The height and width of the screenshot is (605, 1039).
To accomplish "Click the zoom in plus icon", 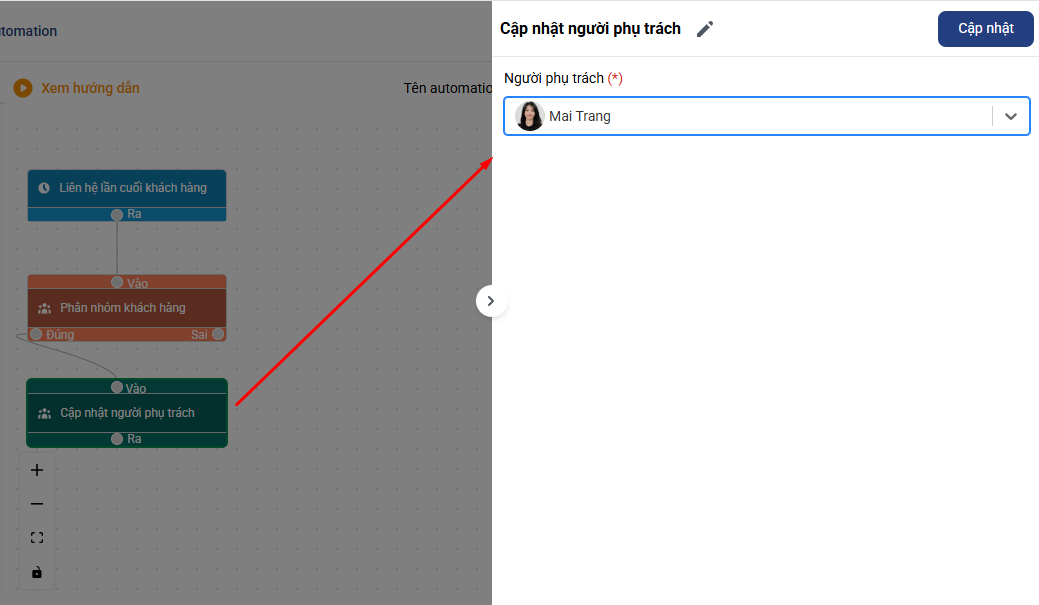I will pyautogui.click(x=37, y=470).
